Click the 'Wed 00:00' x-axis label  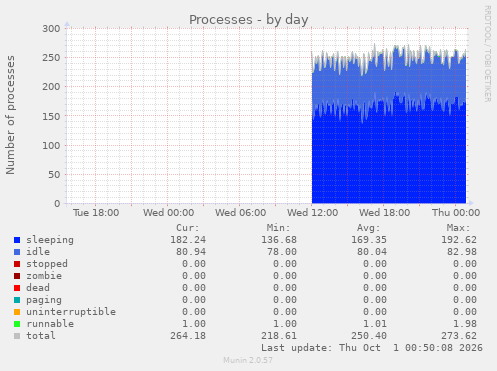pos(169,213)
